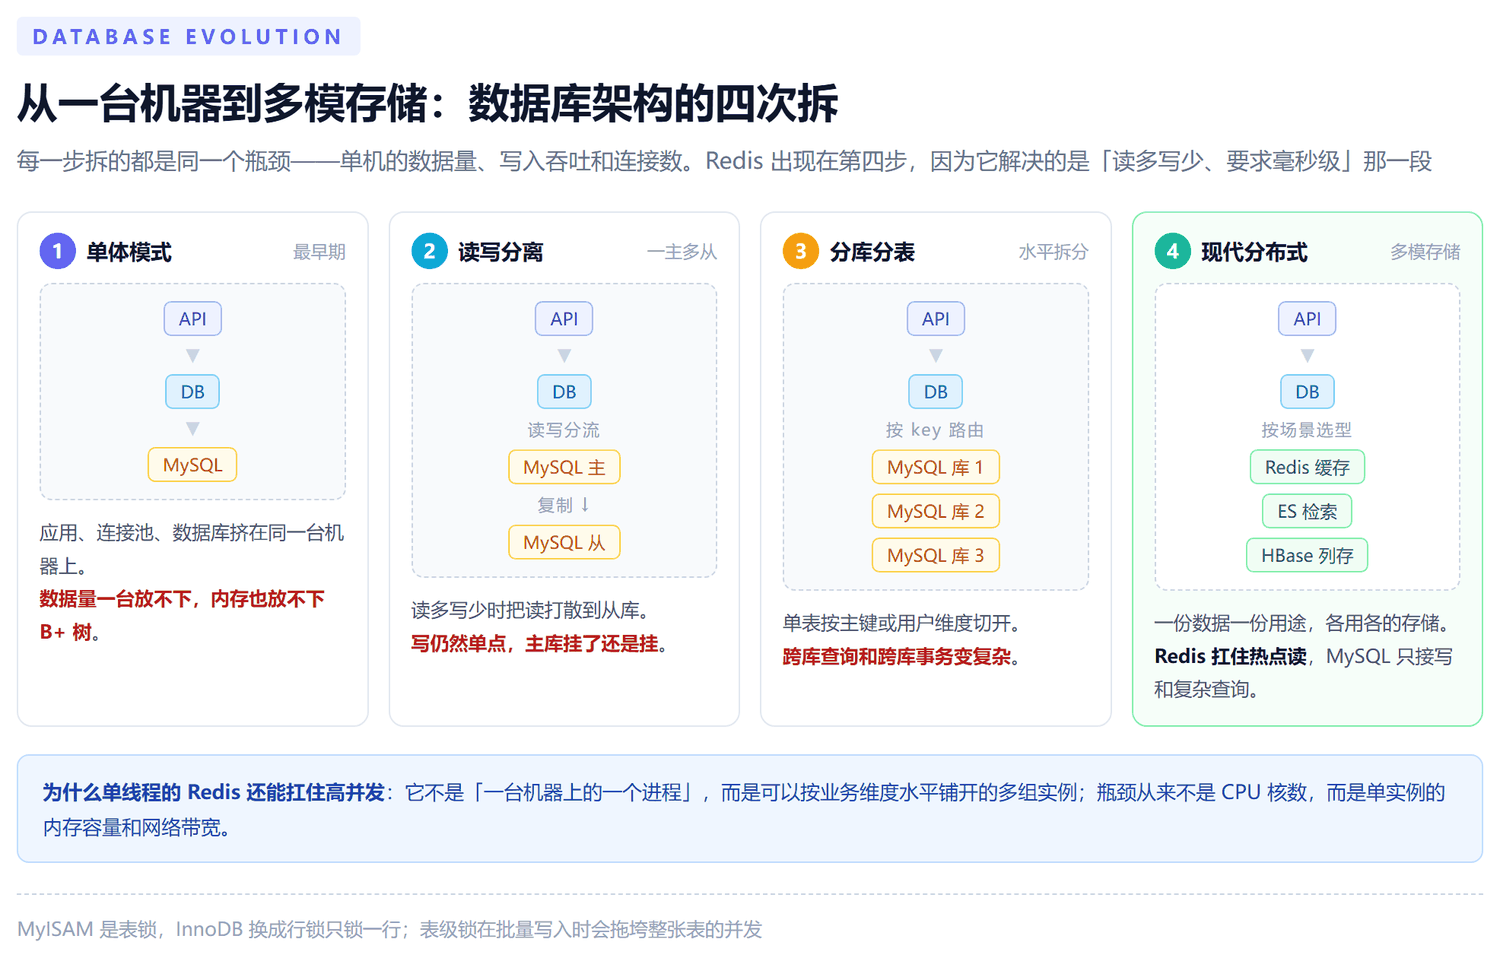Select the ES 检索 chip
This screenshot has width=1500, height=958.
click(1307, 511)
